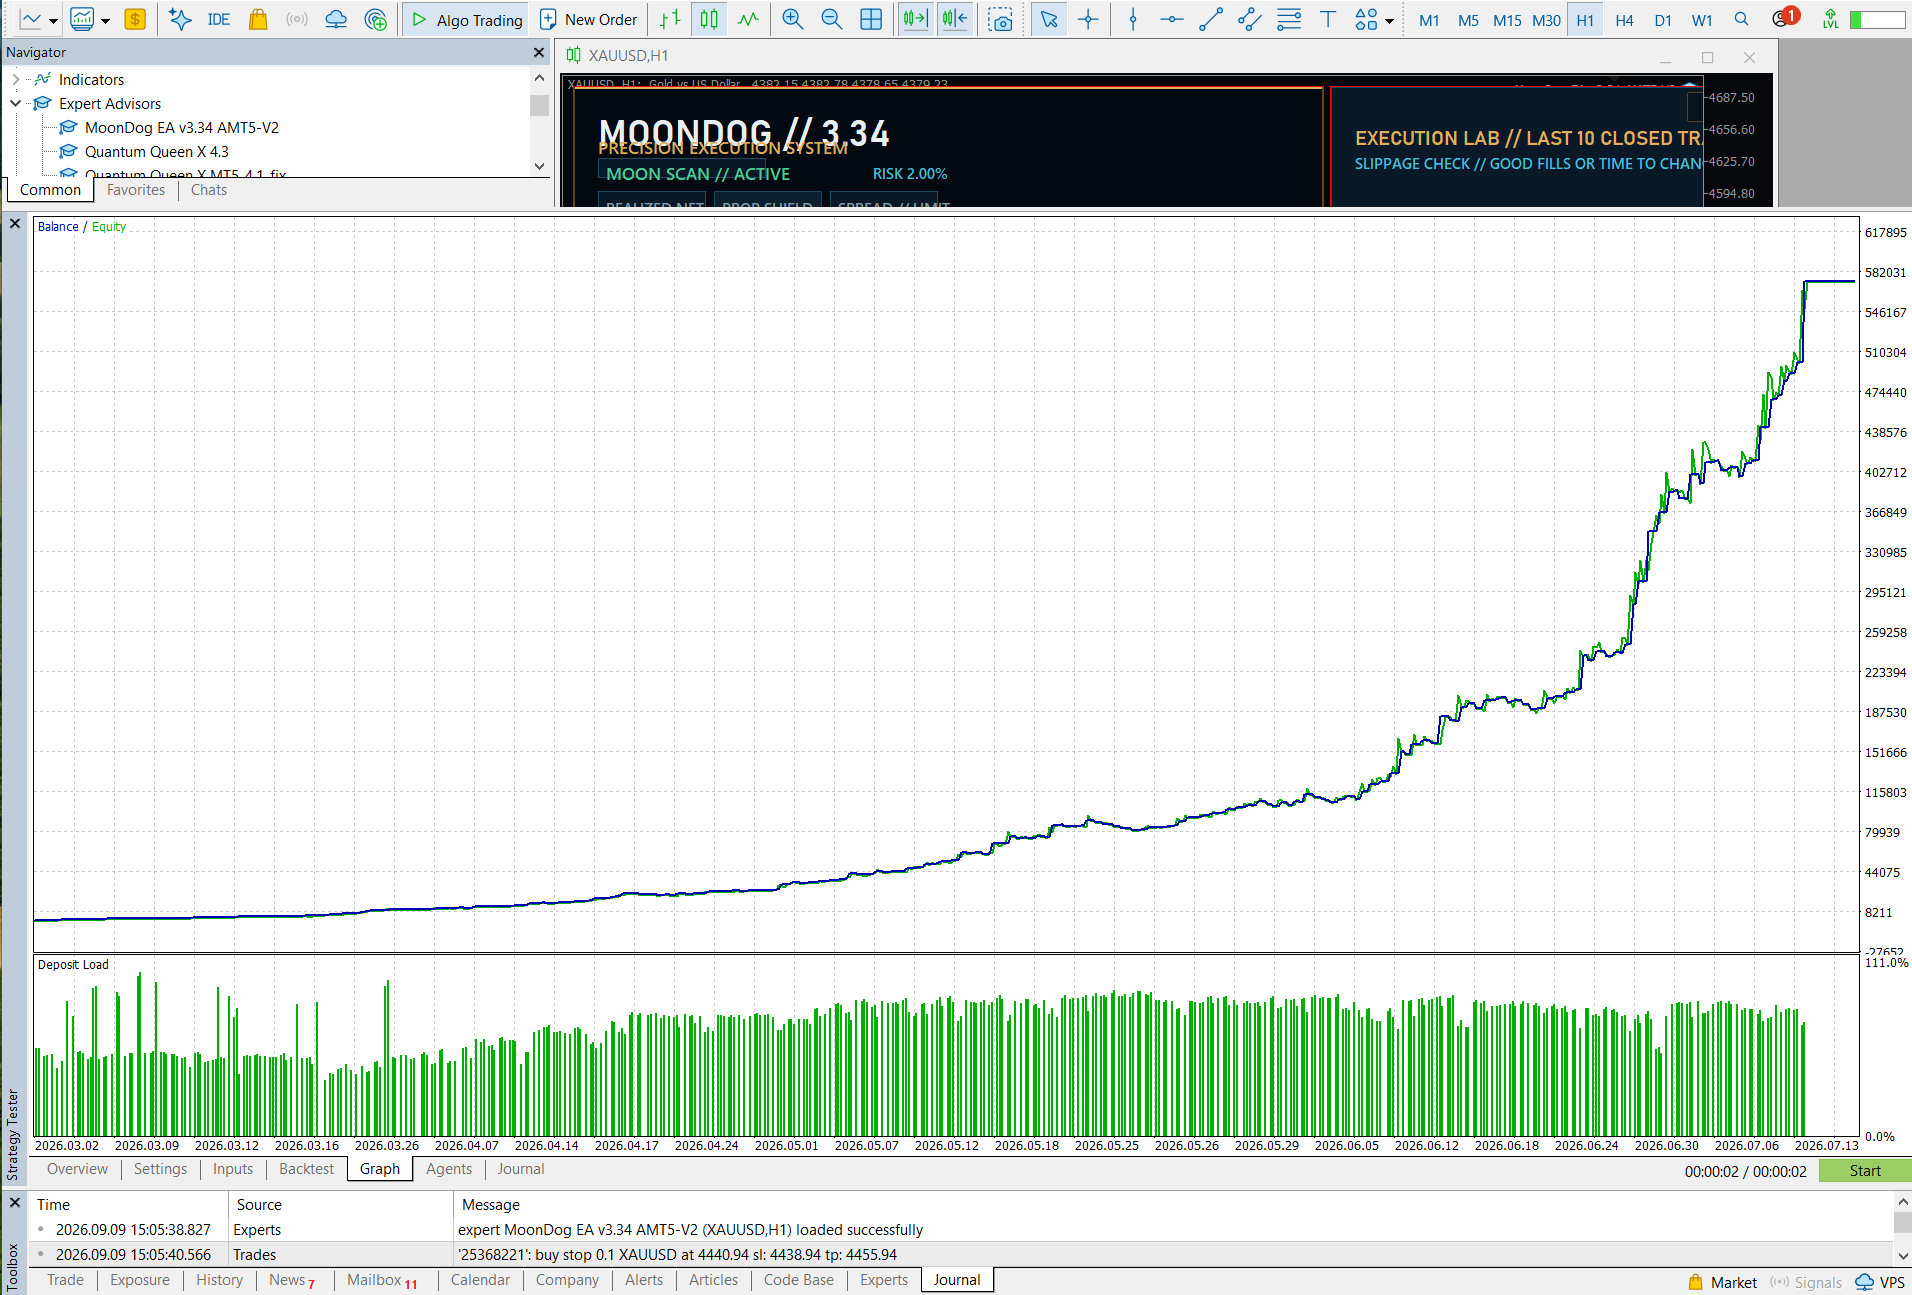Collapse the Expert Advisors tree node

tap(16, 103)
